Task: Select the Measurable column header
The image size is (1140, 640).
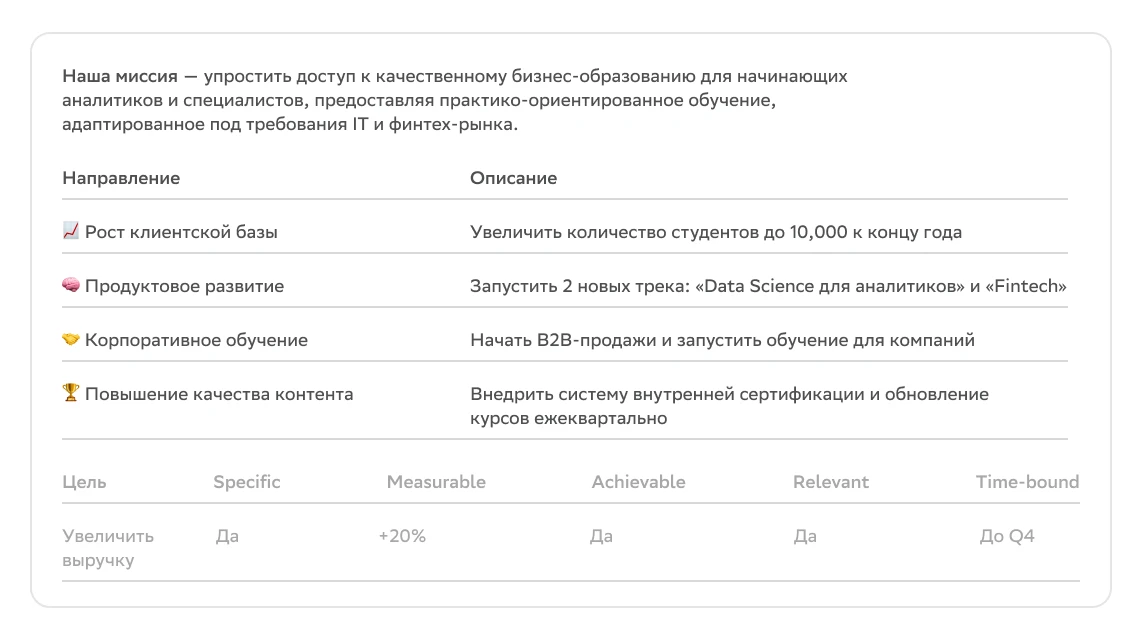Action: (x=436, y=482)
